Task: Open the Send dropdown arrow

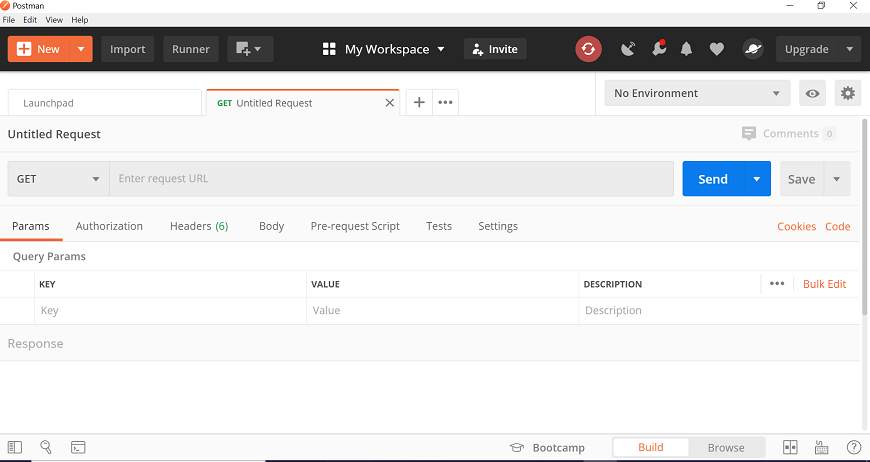Action: coord(756,179)
